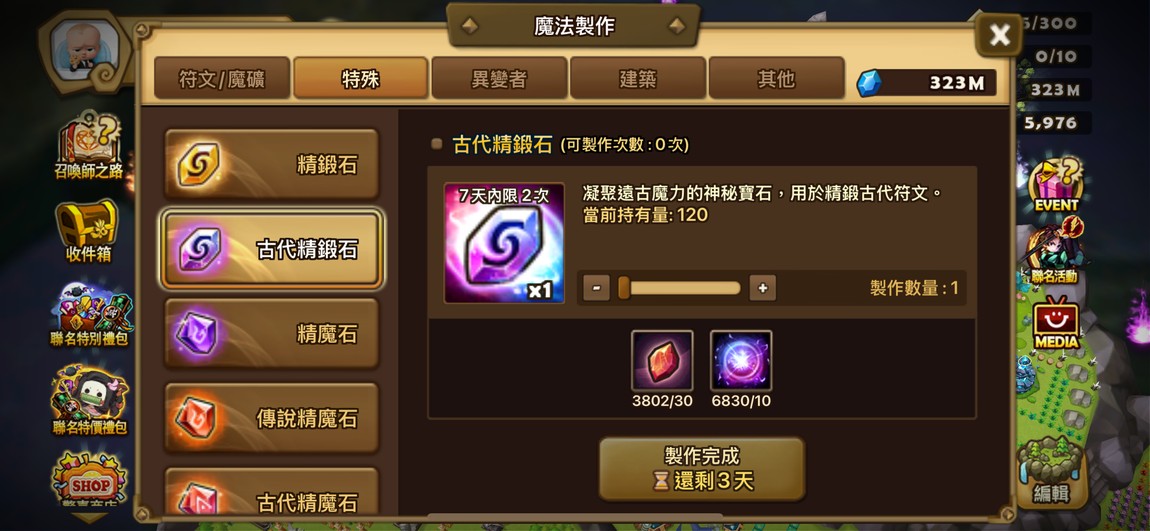
Task: Open the SHOP icon
Action: [89, 480]
